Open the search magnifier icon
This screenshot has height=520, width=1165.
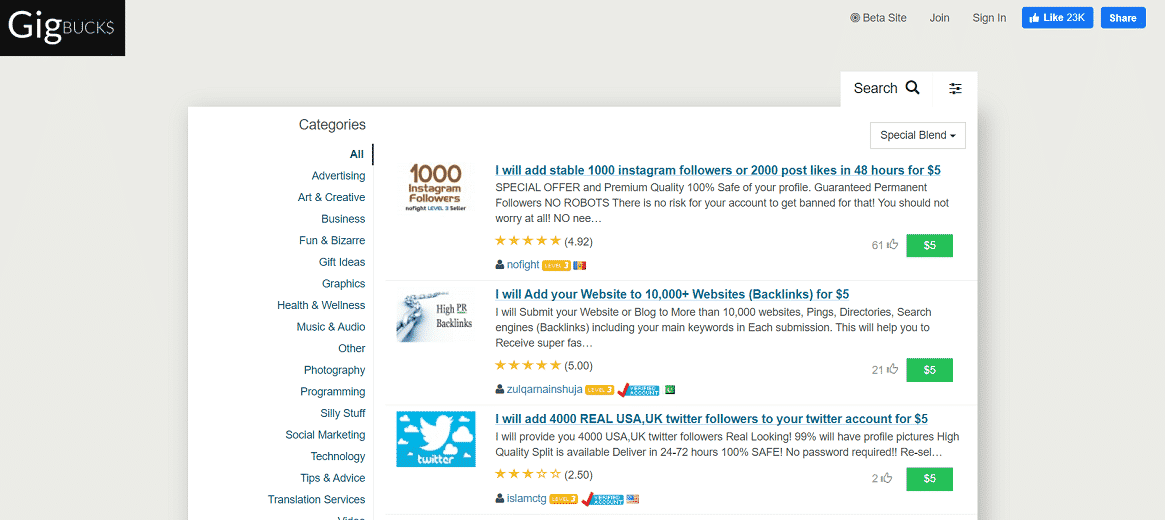pyautogui.click(x=912, y=88)
